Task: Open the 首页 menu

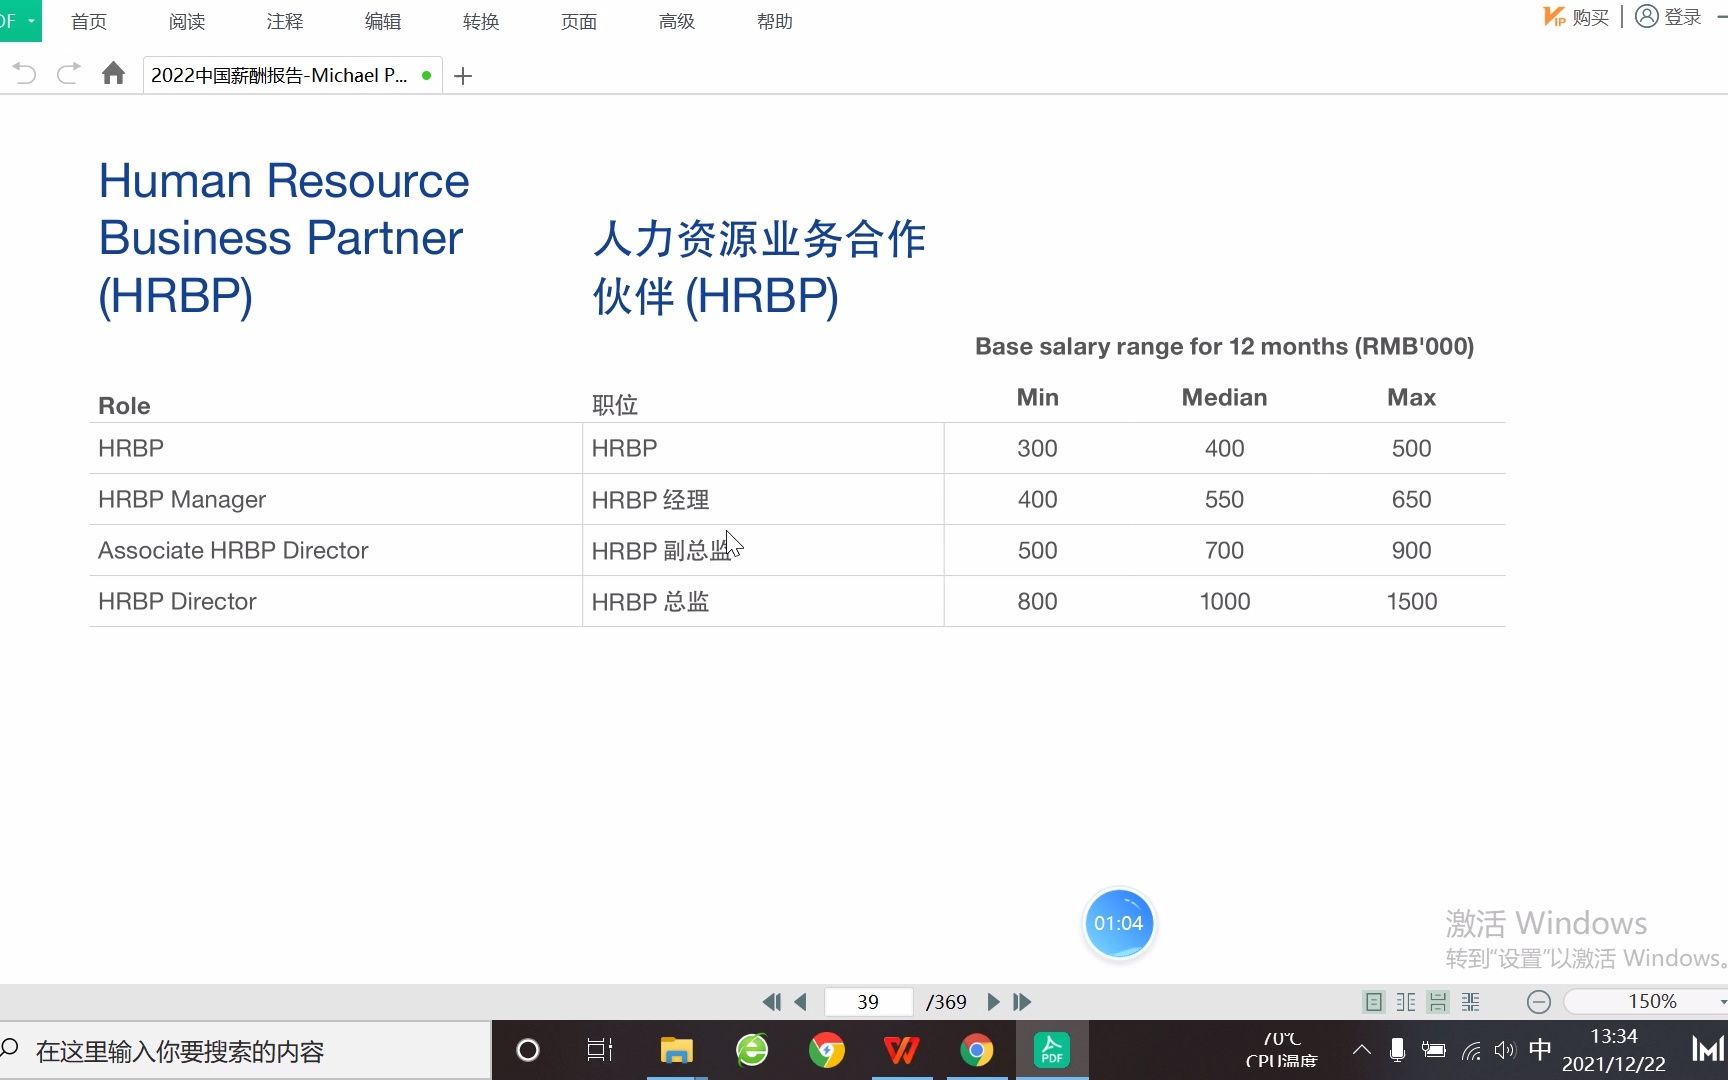Action: coord(89,21)
